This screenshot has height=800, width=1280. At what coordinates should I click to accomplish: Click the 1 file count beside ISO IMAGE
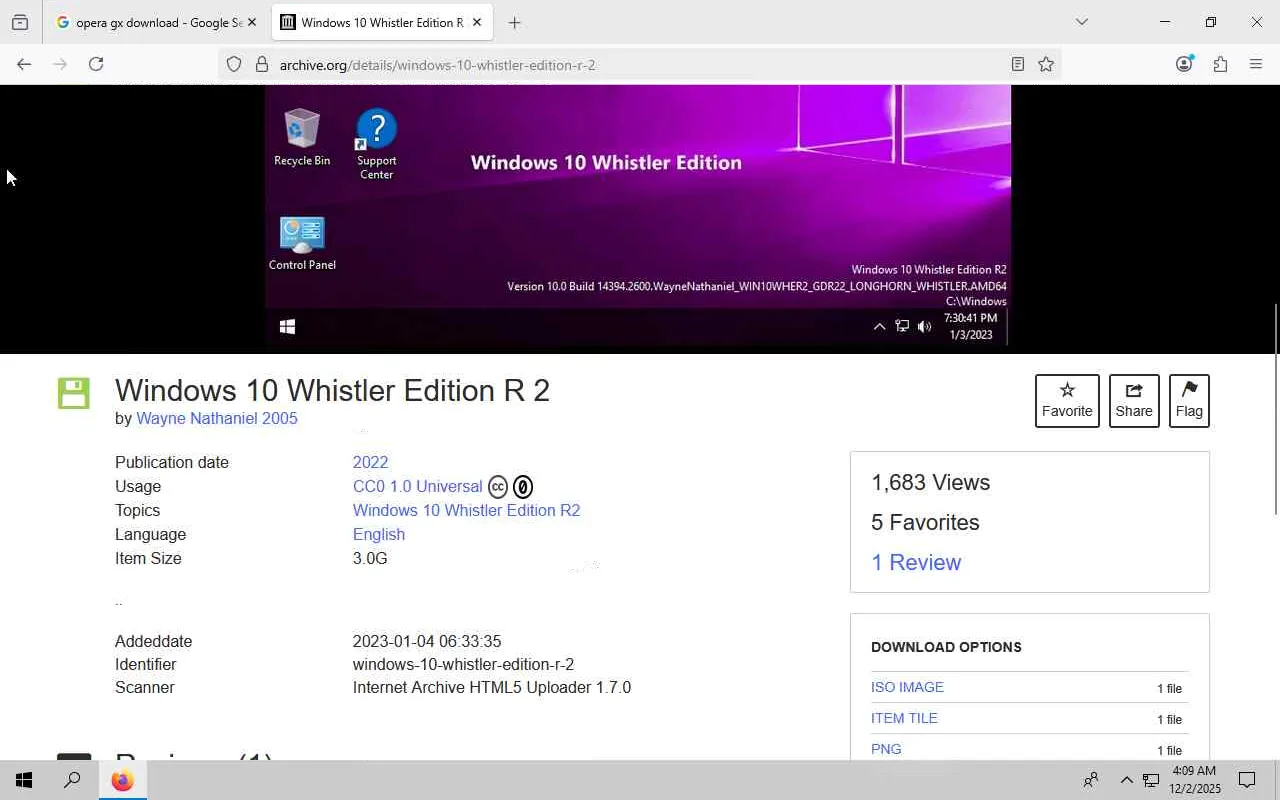point(1169,688)
